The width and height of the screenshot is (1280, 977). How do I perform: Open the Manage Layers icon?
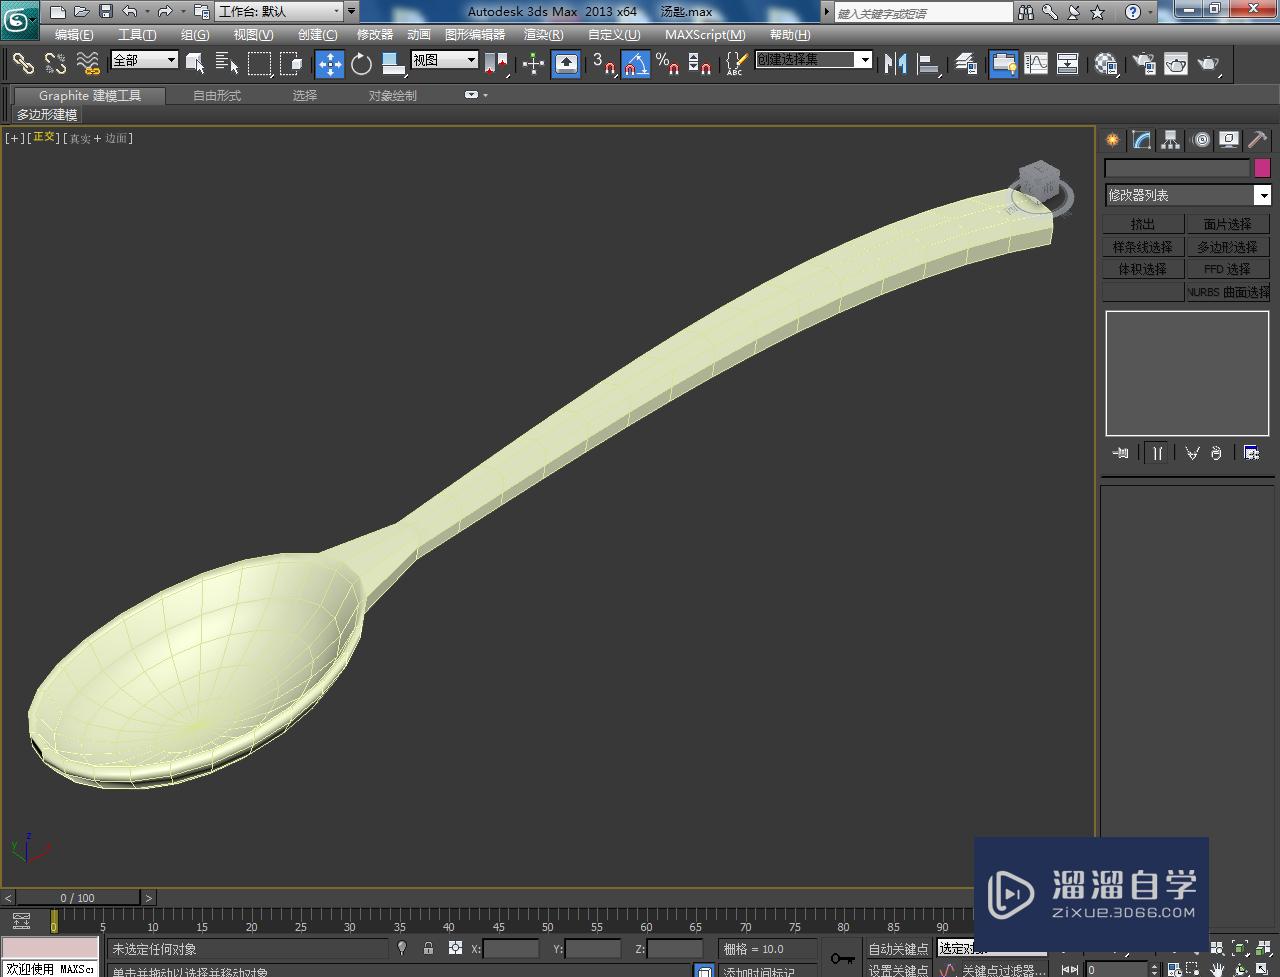966,64
